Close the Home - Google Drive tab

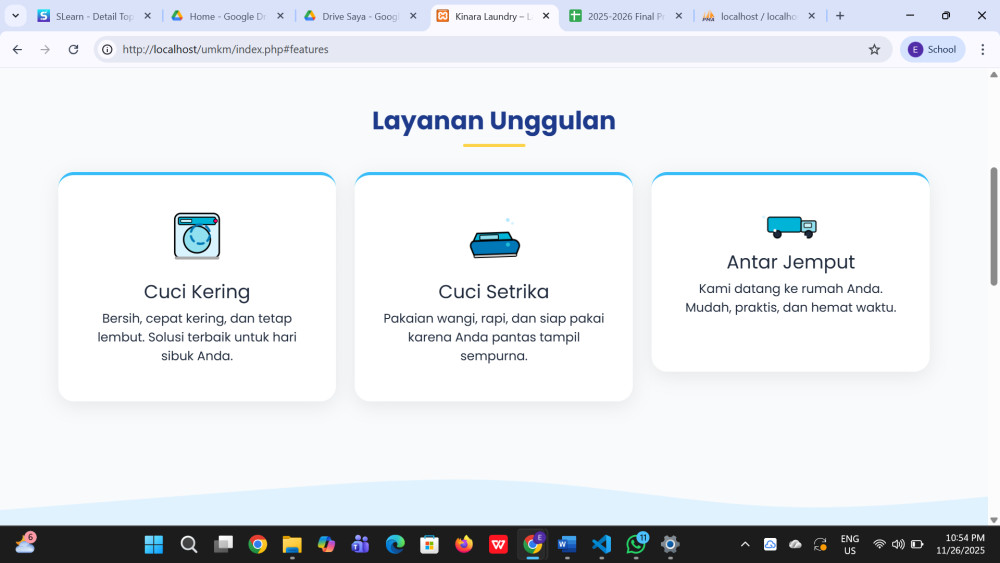(280, 16)
